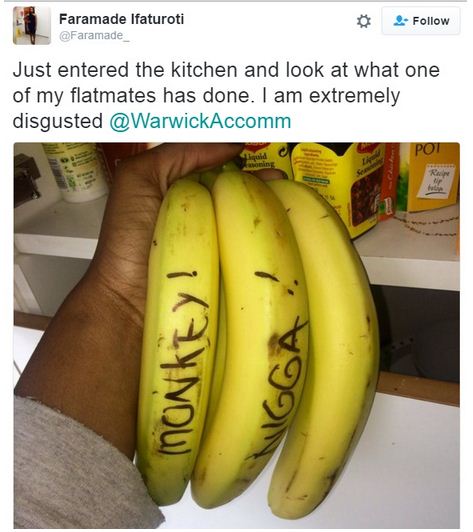Open the Faramade Ifaturoti display name link

pos(121,19)
